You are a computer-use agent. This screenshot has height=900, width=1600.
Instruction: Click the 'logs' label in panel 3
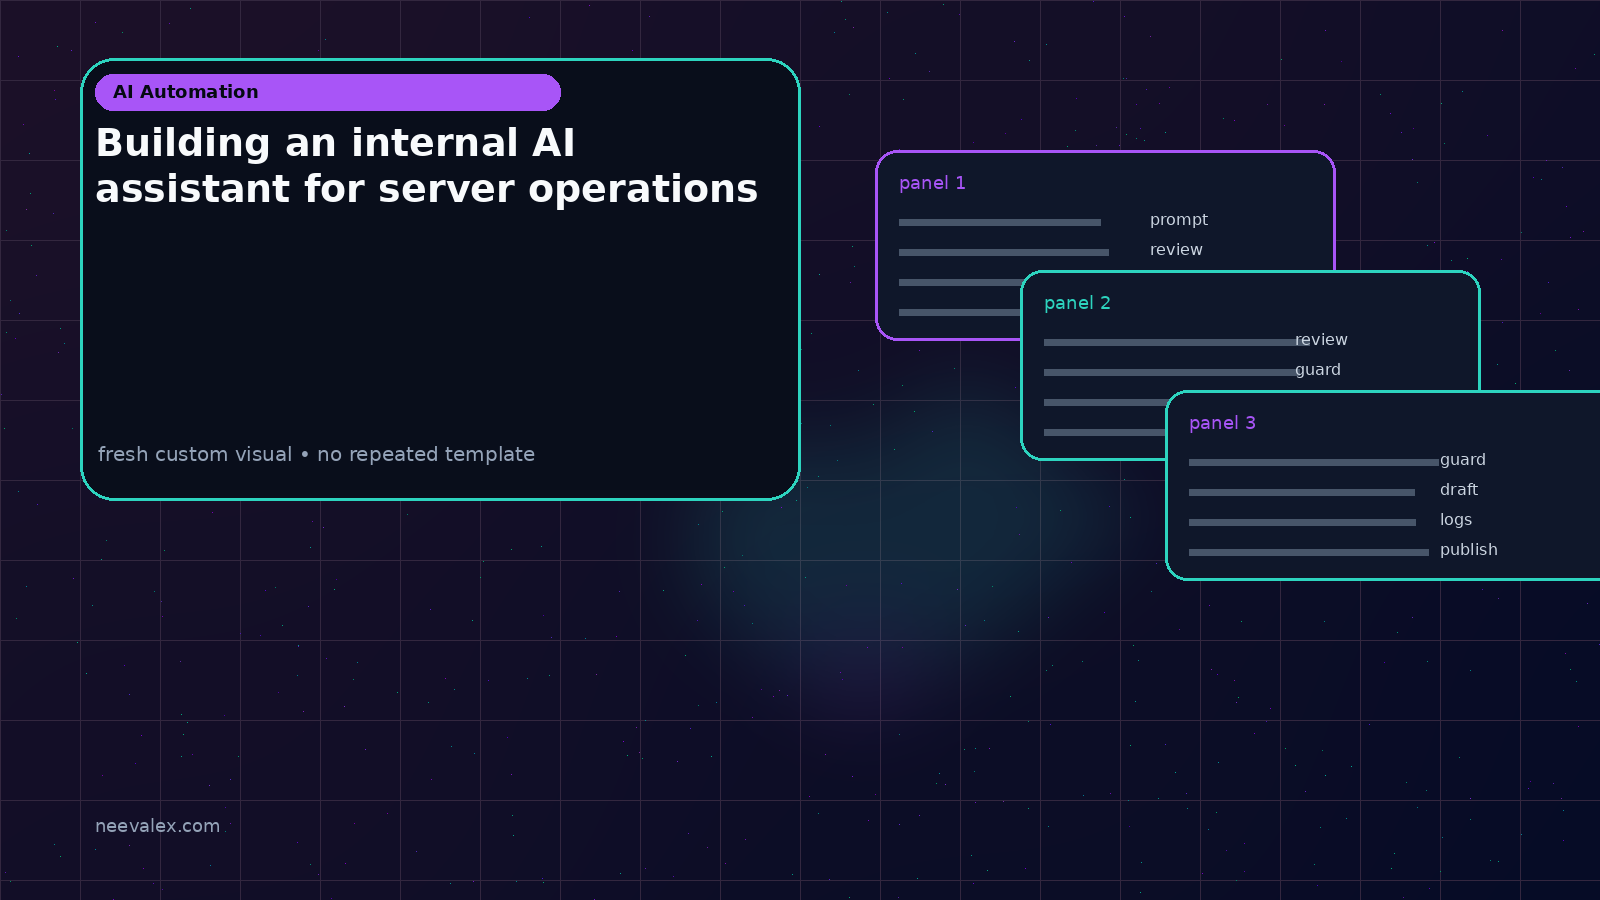1456,520
